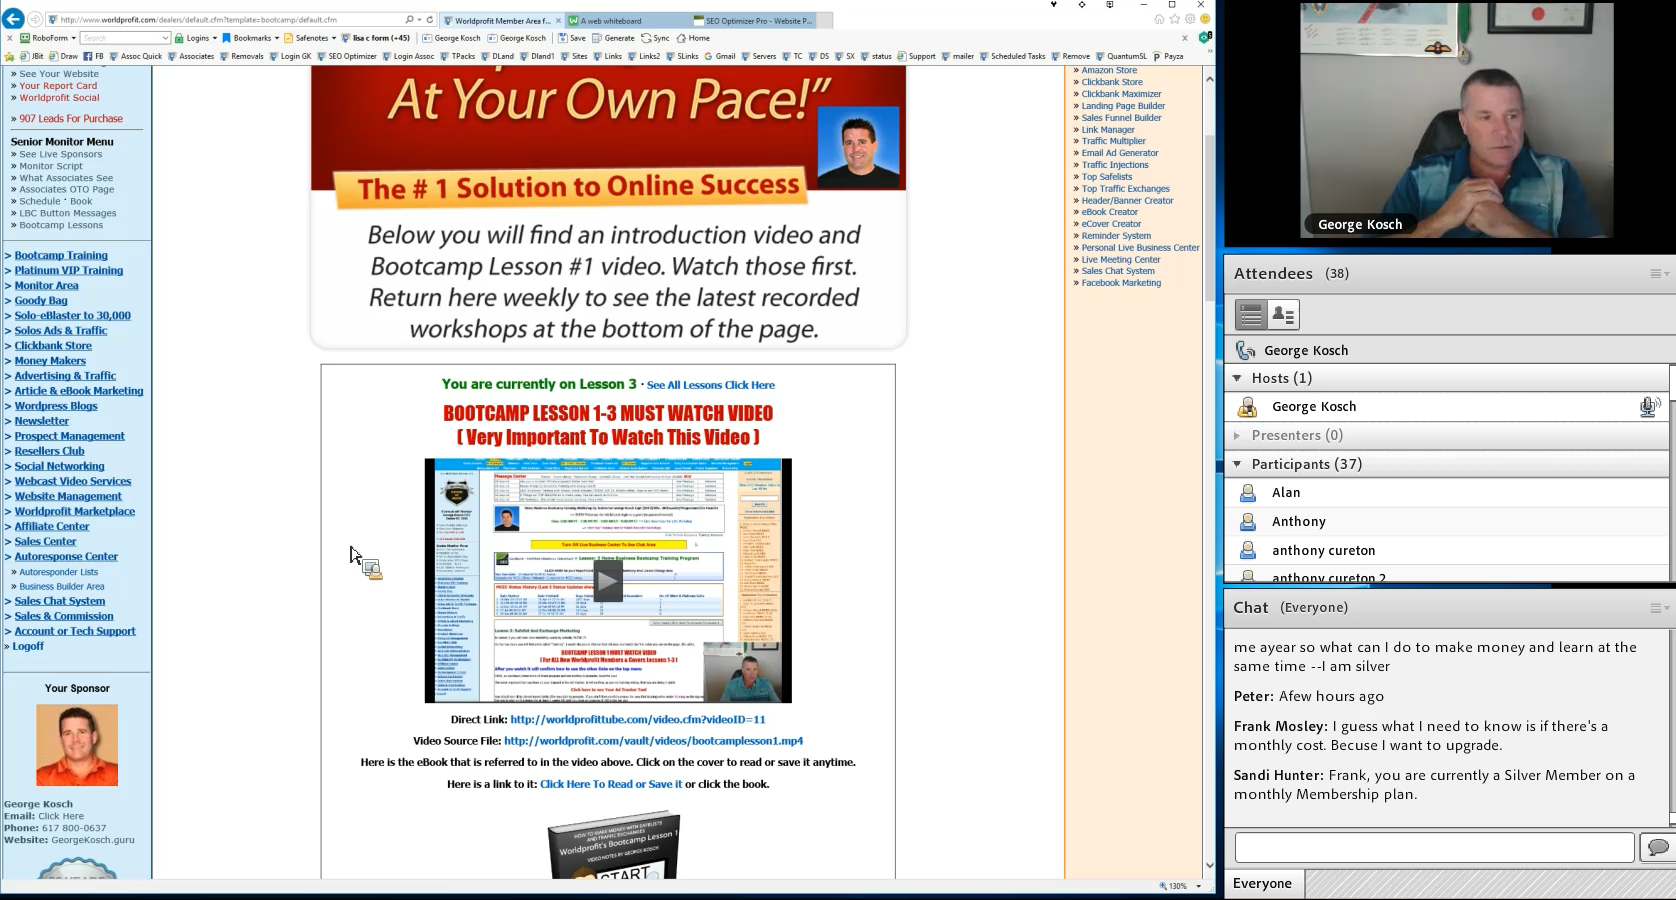Open the FB bookmark in favorites bar

(93, 56)
